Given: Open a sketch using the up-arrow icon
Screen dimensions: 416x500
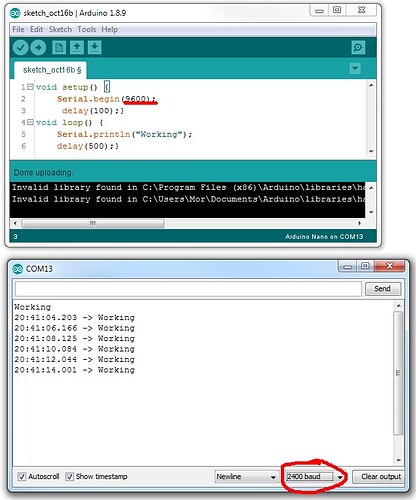Looking at the screenshot, I should 77,47.
